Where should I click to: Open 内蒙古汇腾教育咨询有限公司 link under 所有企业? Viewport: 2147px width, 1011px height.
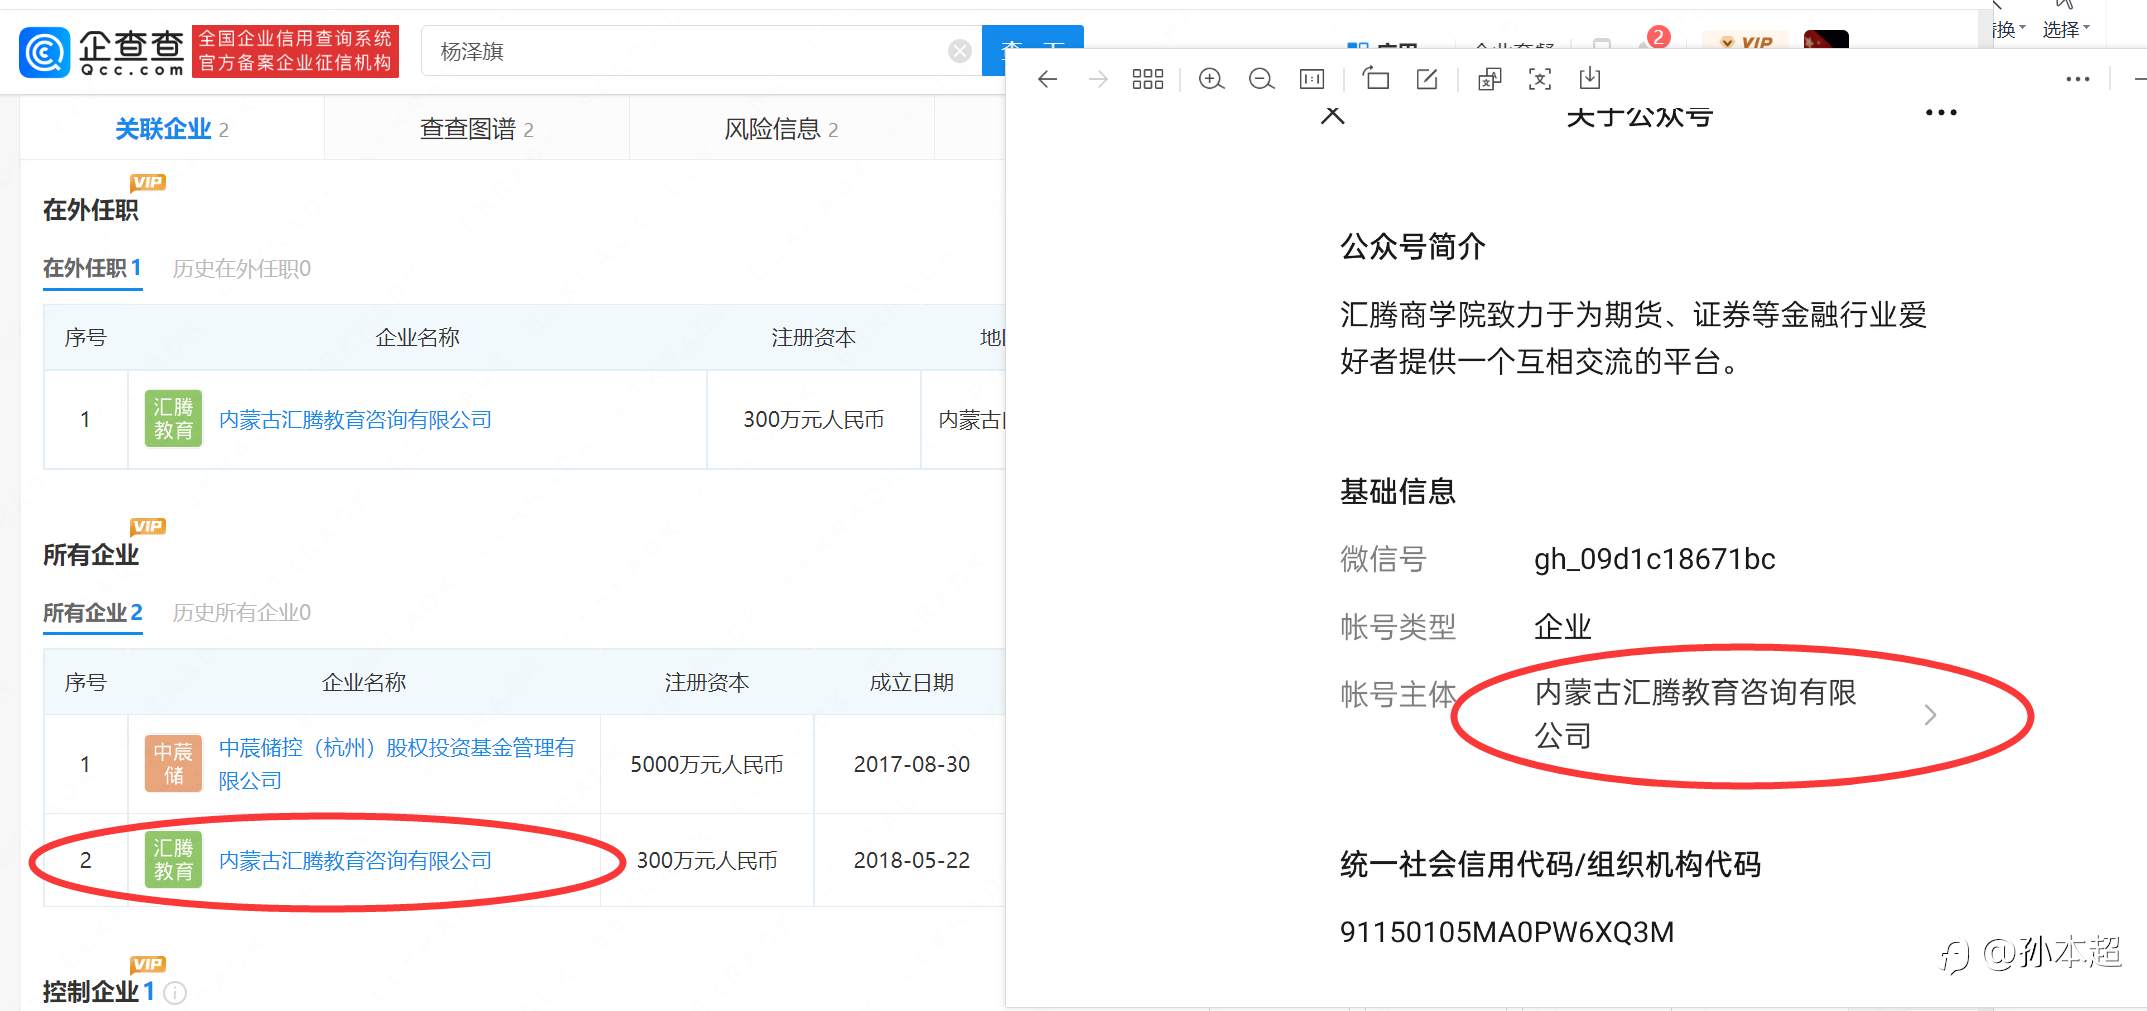355,860
